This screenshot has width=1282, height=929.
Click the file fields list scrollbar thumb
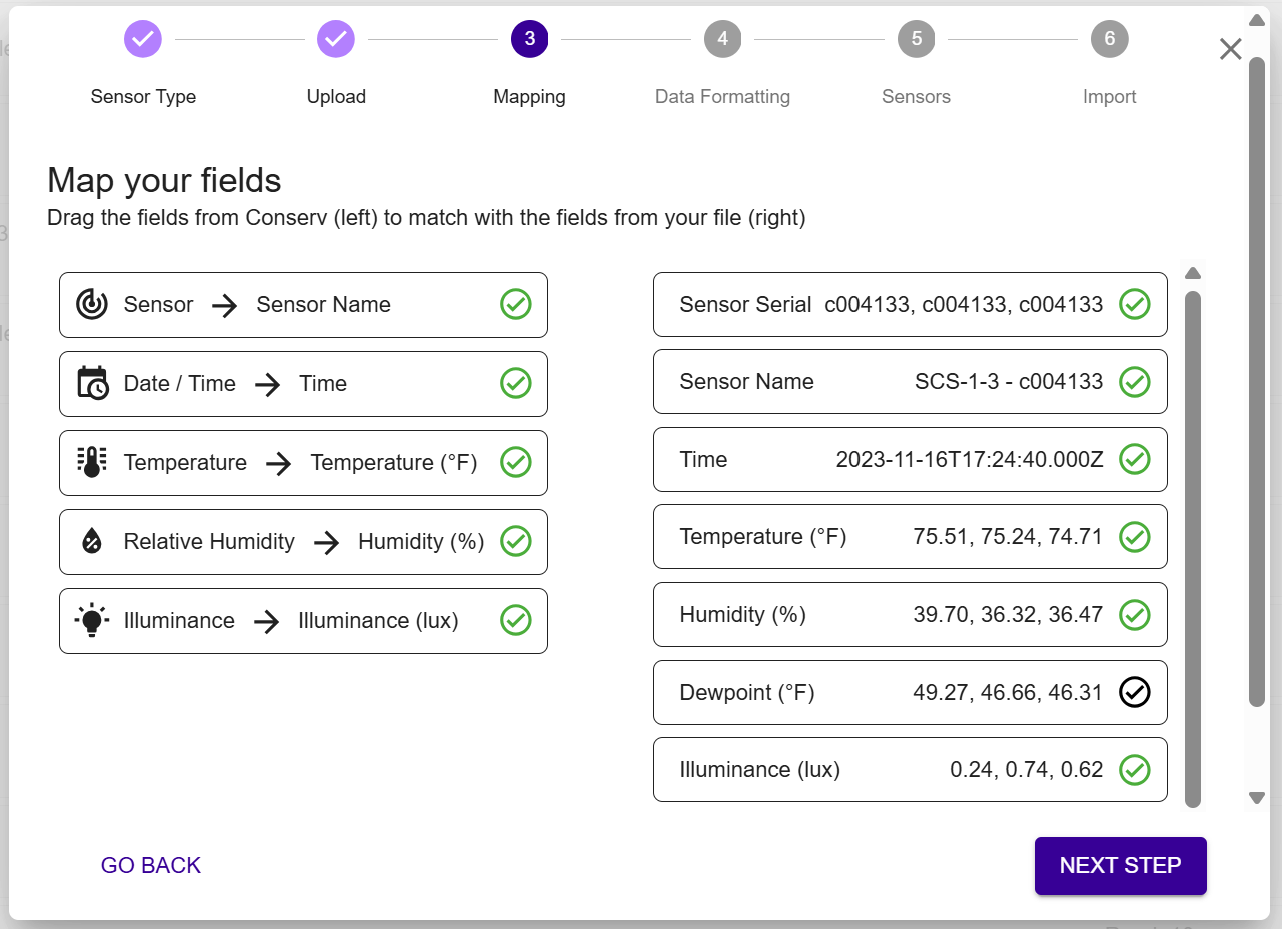pos(1192,548)
